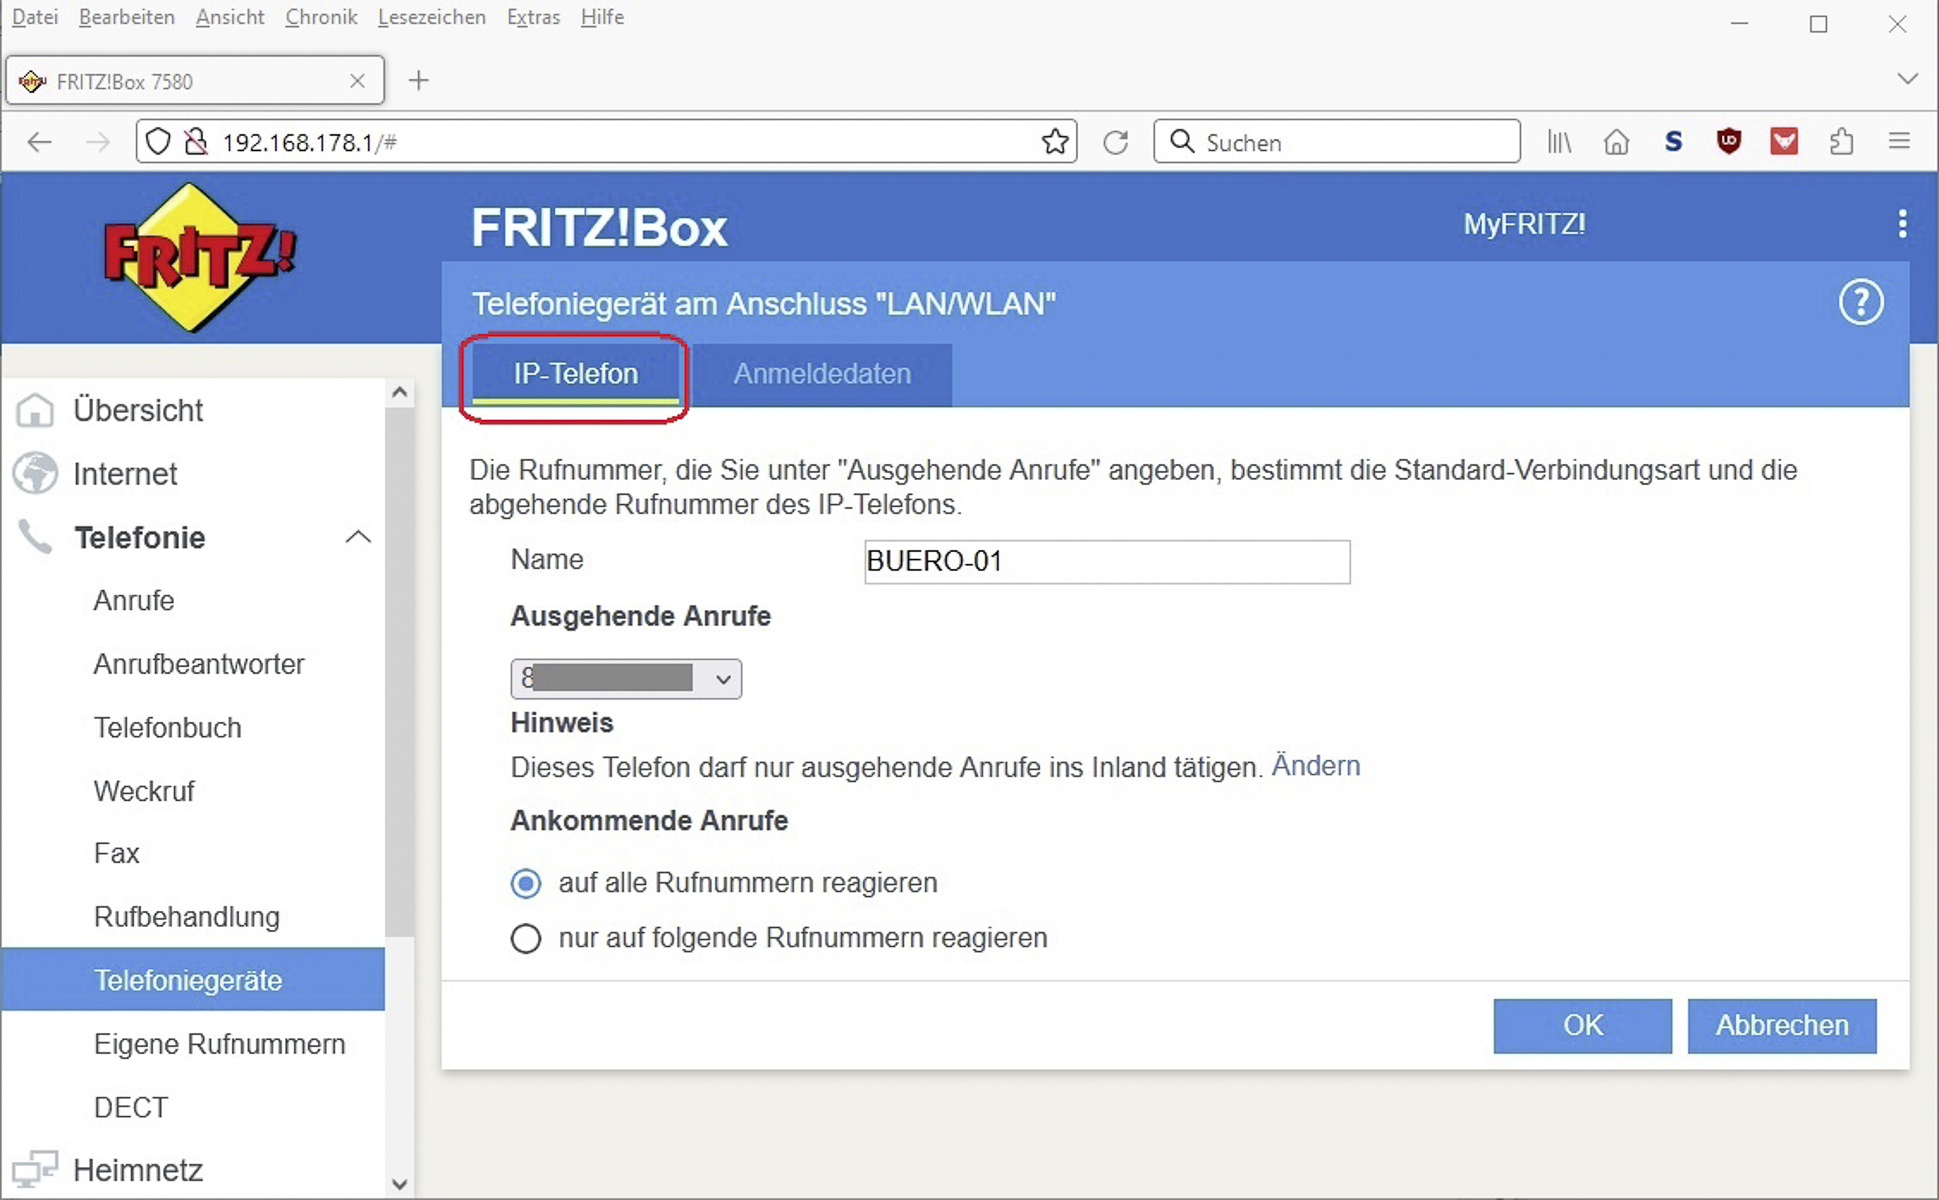
Task: Click the Übersicht house icon
Action: pos(35,410)
